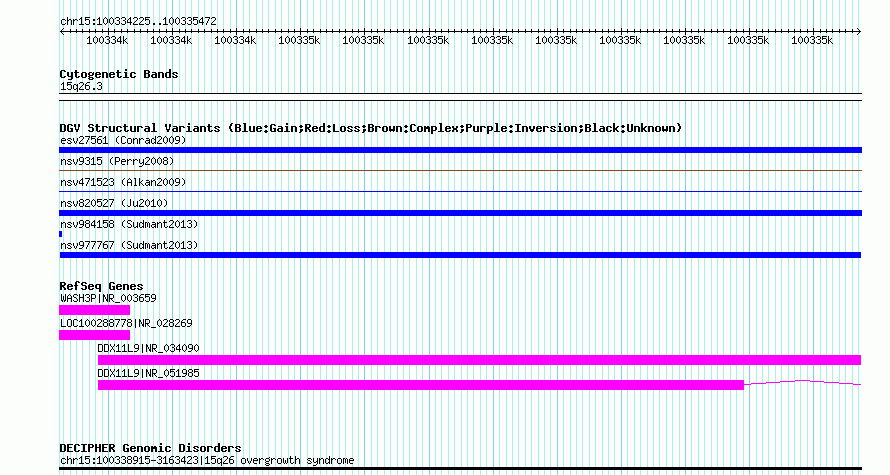Open the esv27561 (Conrad2009) variant label

click(x=123, y=140)
